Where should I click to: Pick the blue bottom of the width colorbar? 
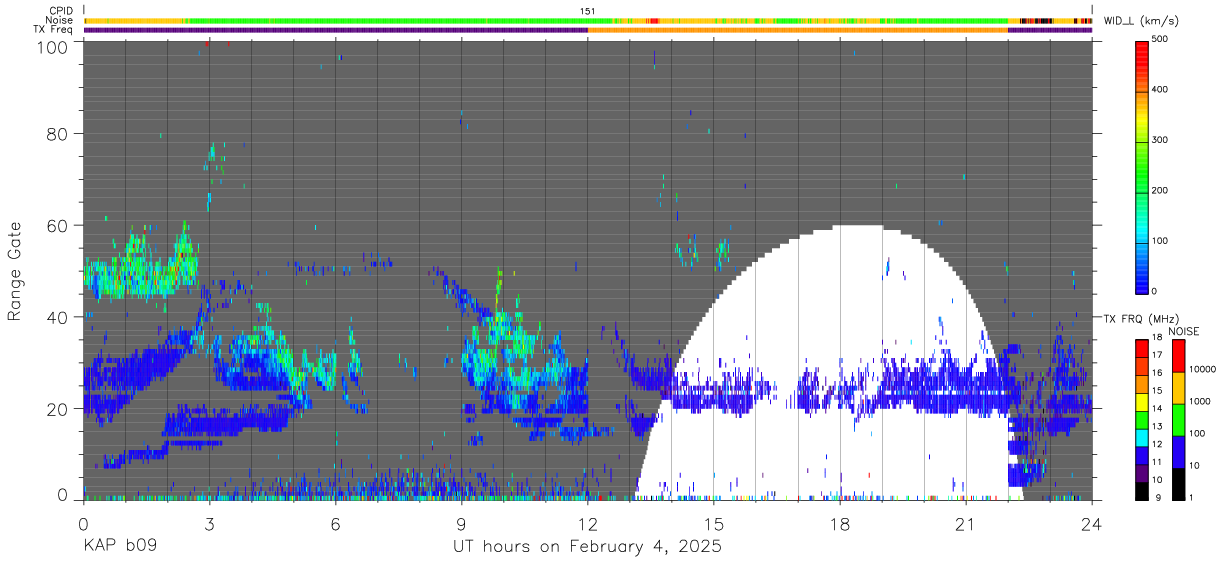click(x=1142, y=280)
